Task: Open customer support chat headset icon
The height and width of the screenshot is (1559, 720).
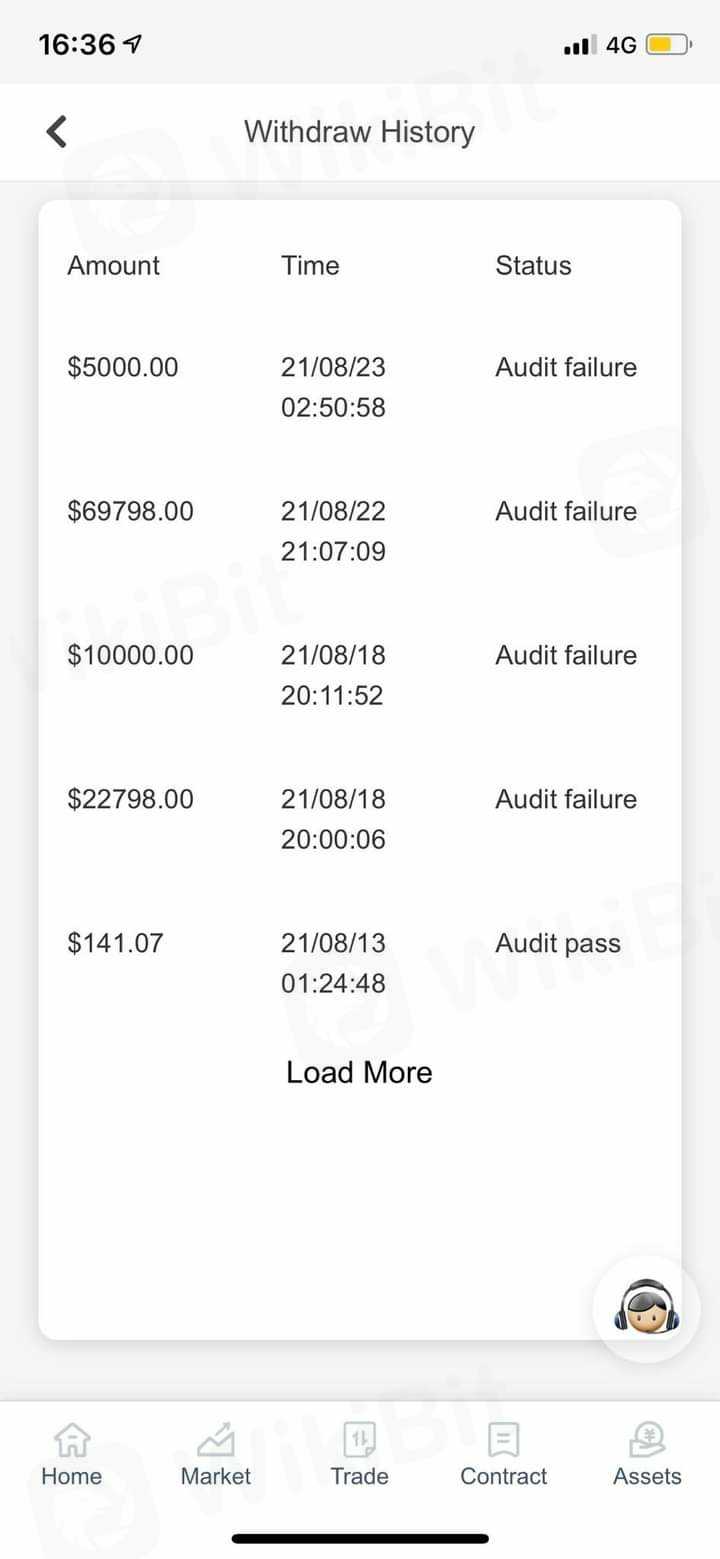Action: [x=646, y=1307]
